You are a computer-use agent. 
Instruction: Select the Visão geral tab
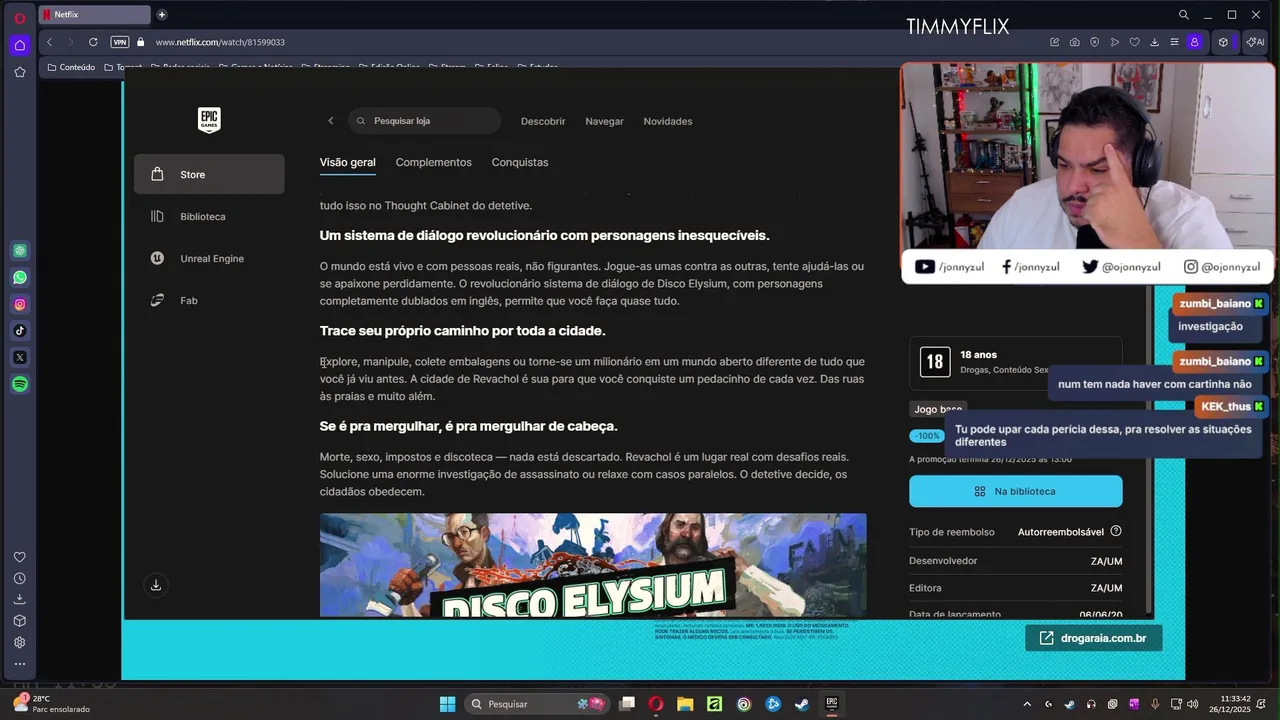click(348, 162)
